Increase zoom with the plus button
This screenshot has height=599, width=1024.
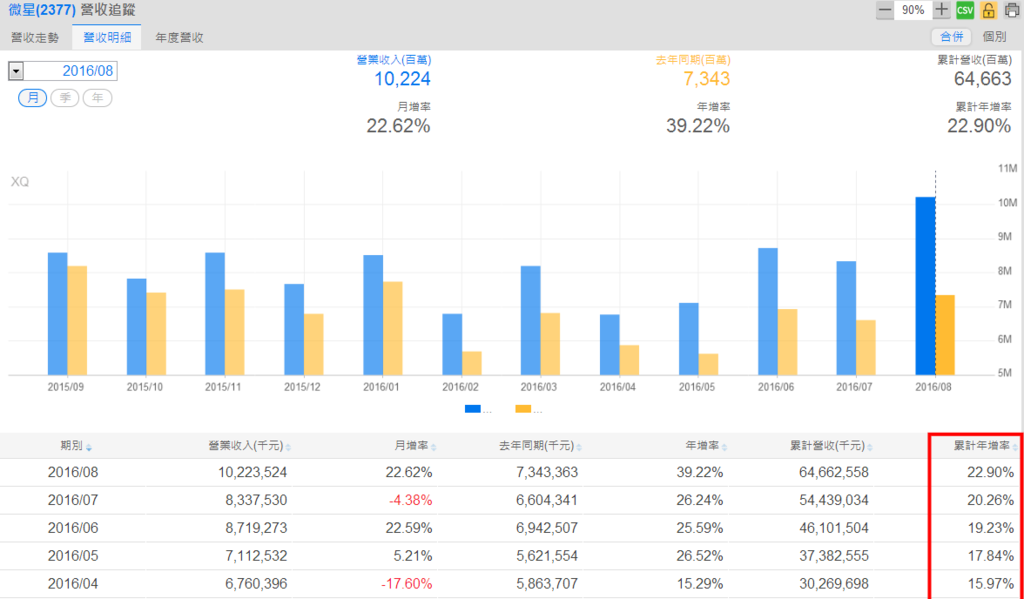click(941, 10)
